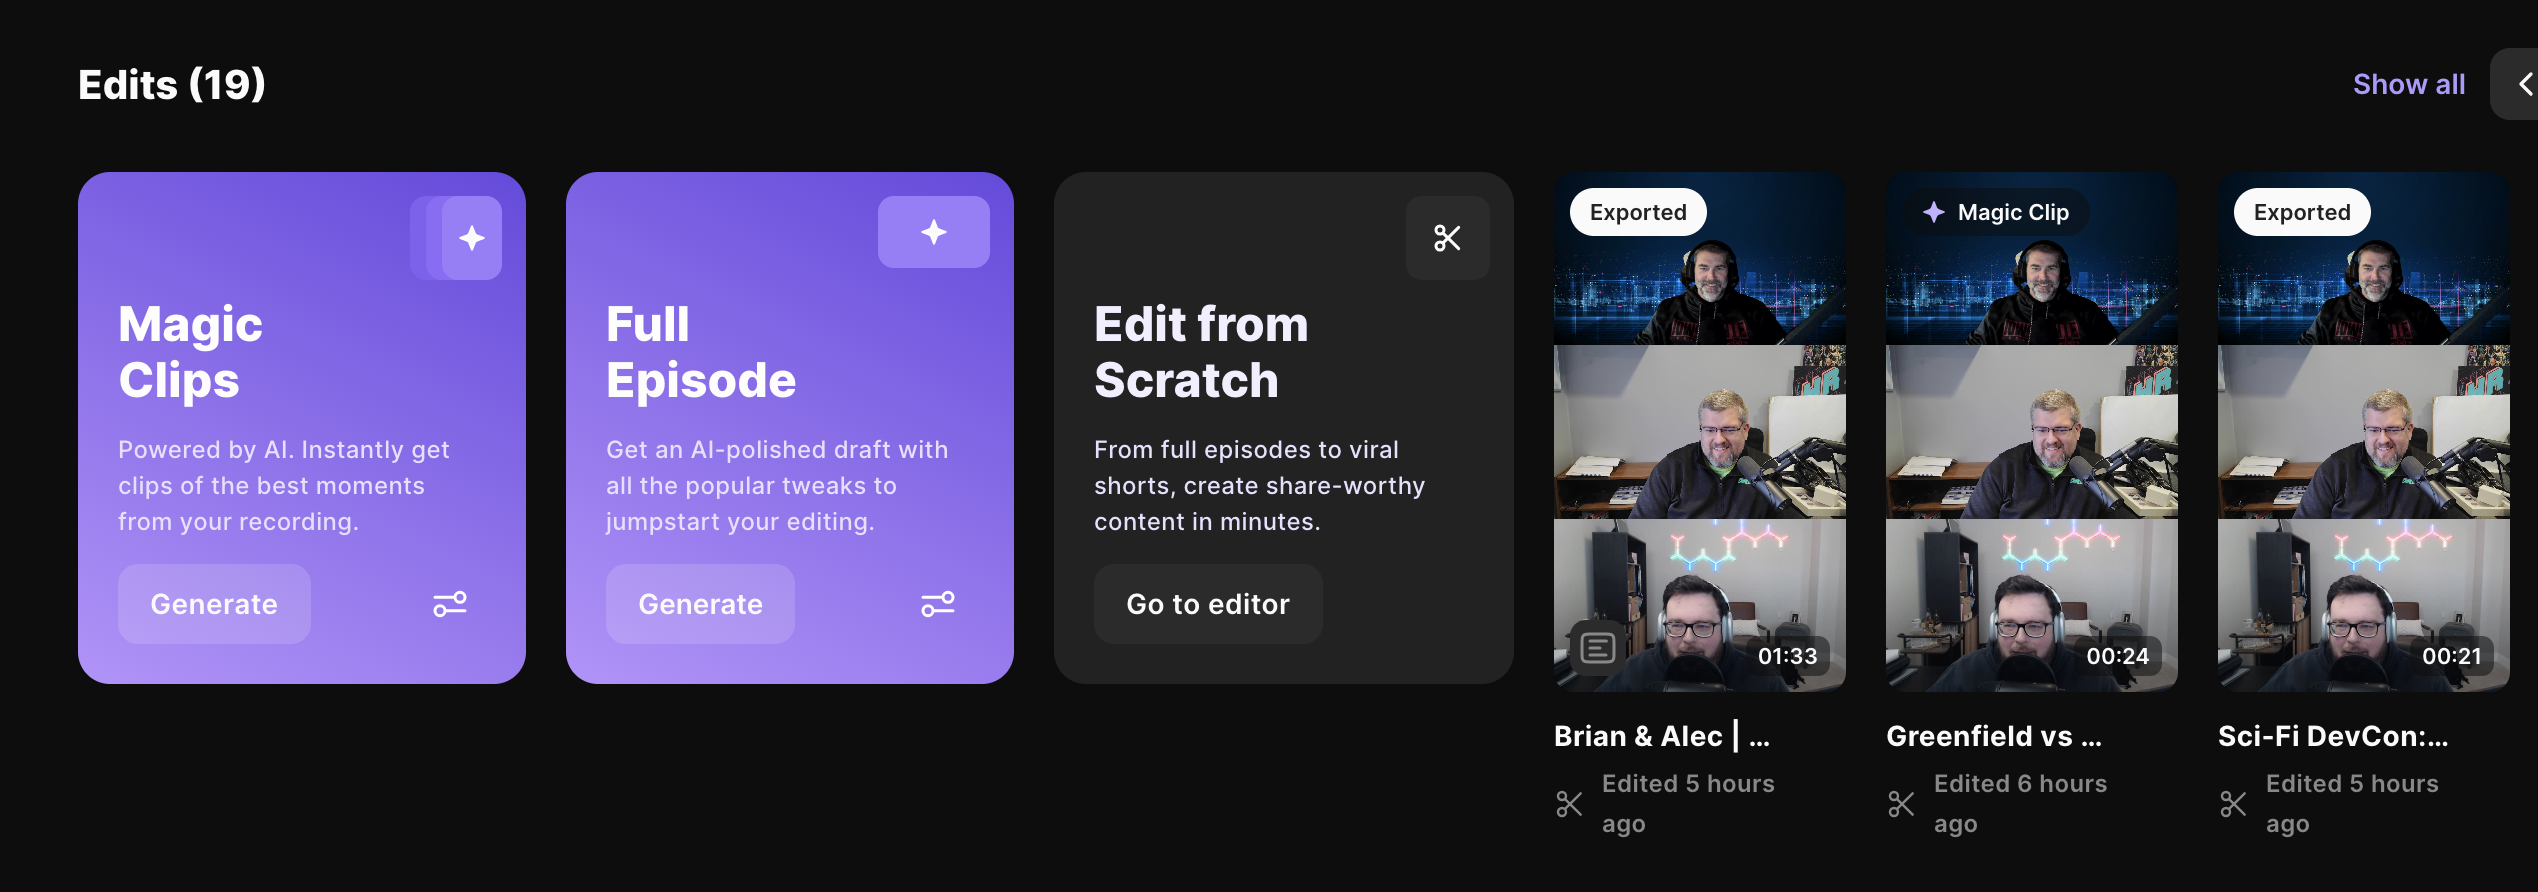
Task: Click the sparkle icon on Magic Clips card
Action: coord(471,238)
